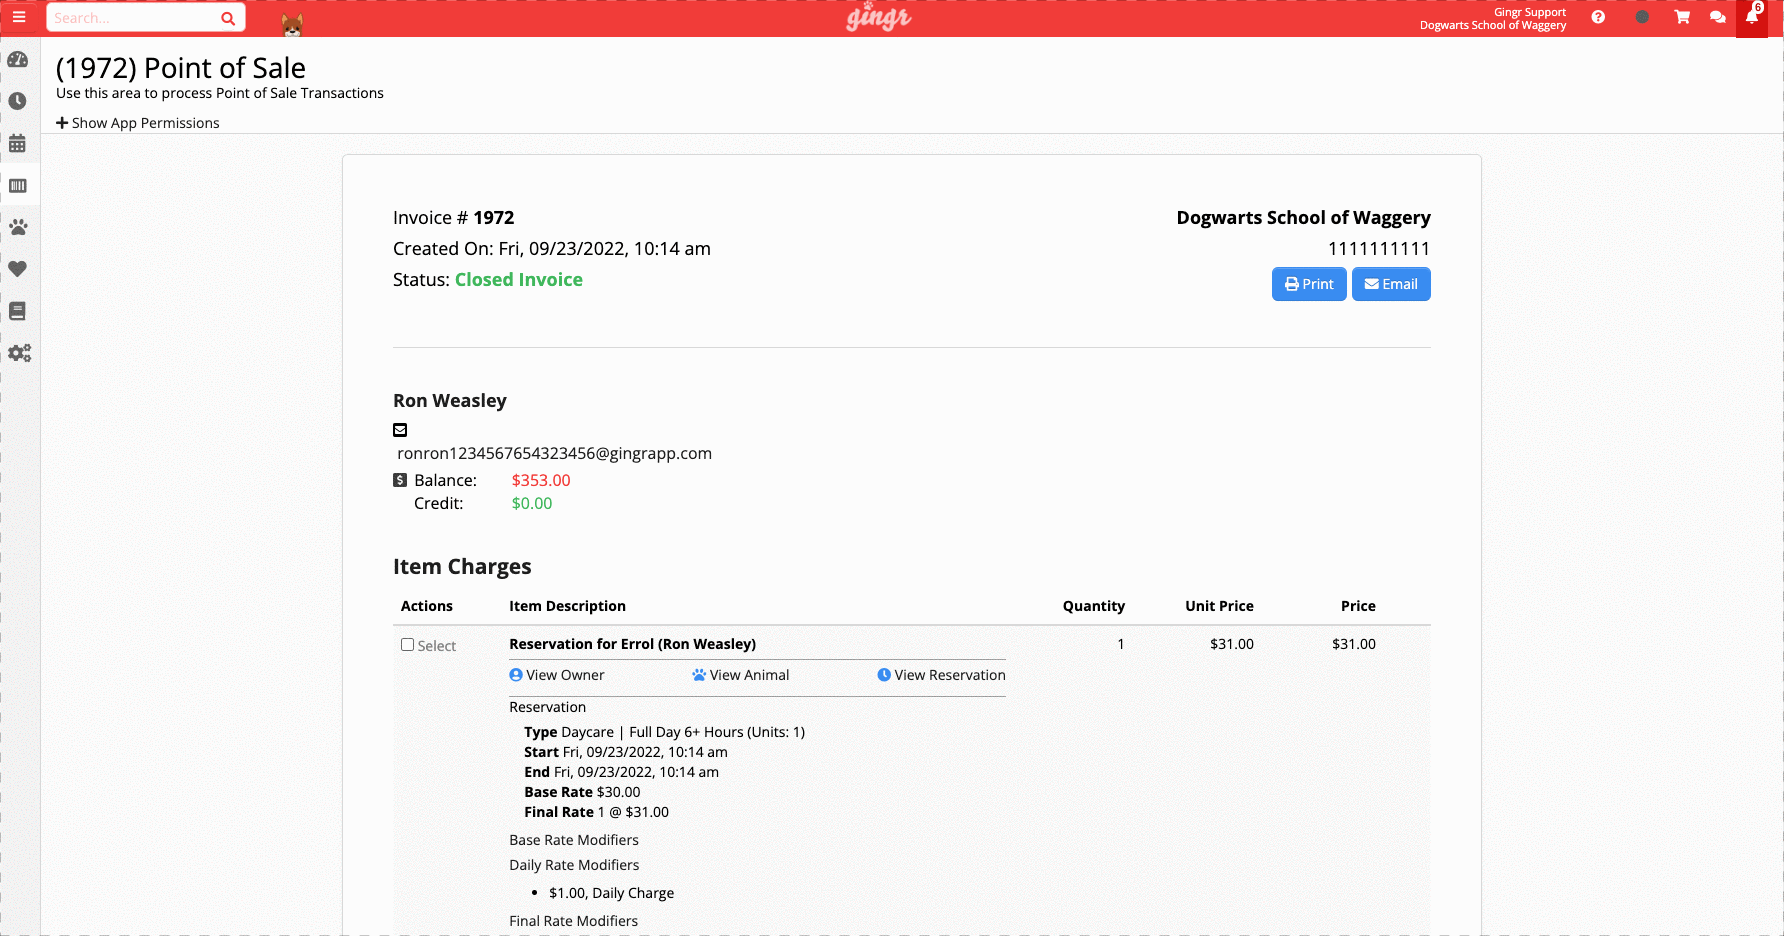
Task: Click the dollar icon beside Balance
Action: pos(400,480)
